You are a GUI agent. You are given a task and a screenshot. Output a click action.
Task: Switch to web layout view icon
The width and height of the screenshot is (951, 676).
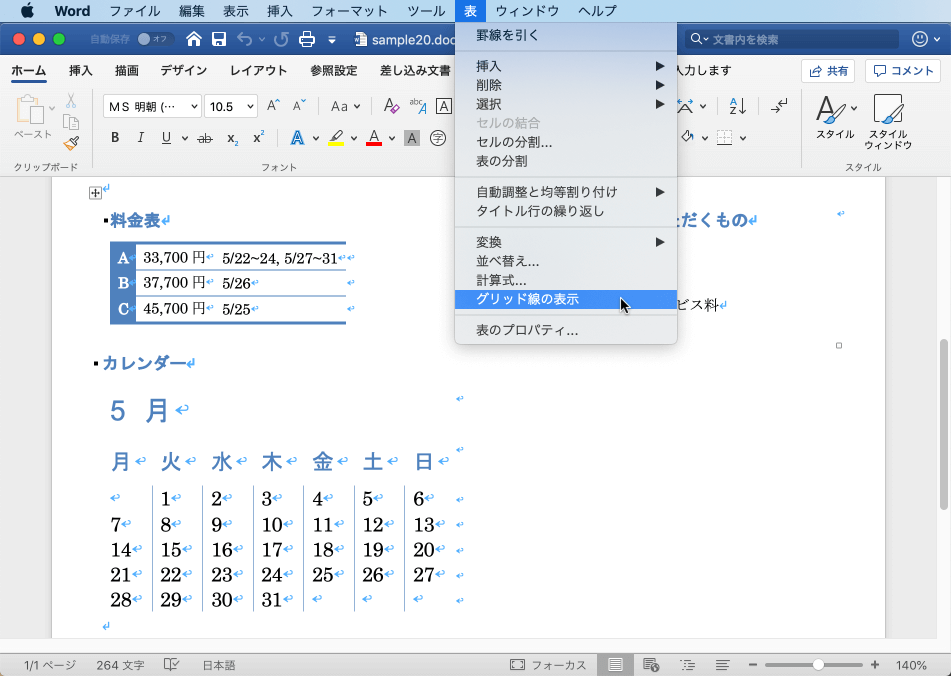click(x=651, y=665)
